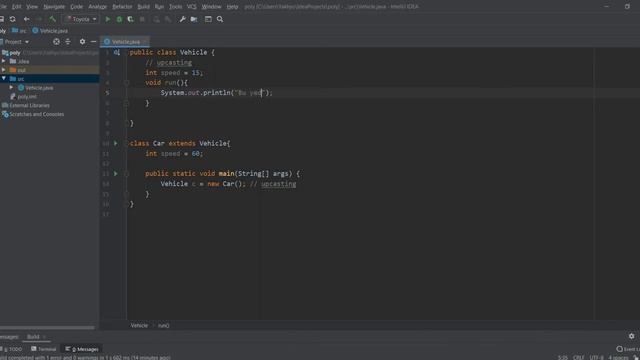This screenshot has height=360, width=640.
Task: Click the 4 spaces indent status entry
Action: (x=618, y=358)
